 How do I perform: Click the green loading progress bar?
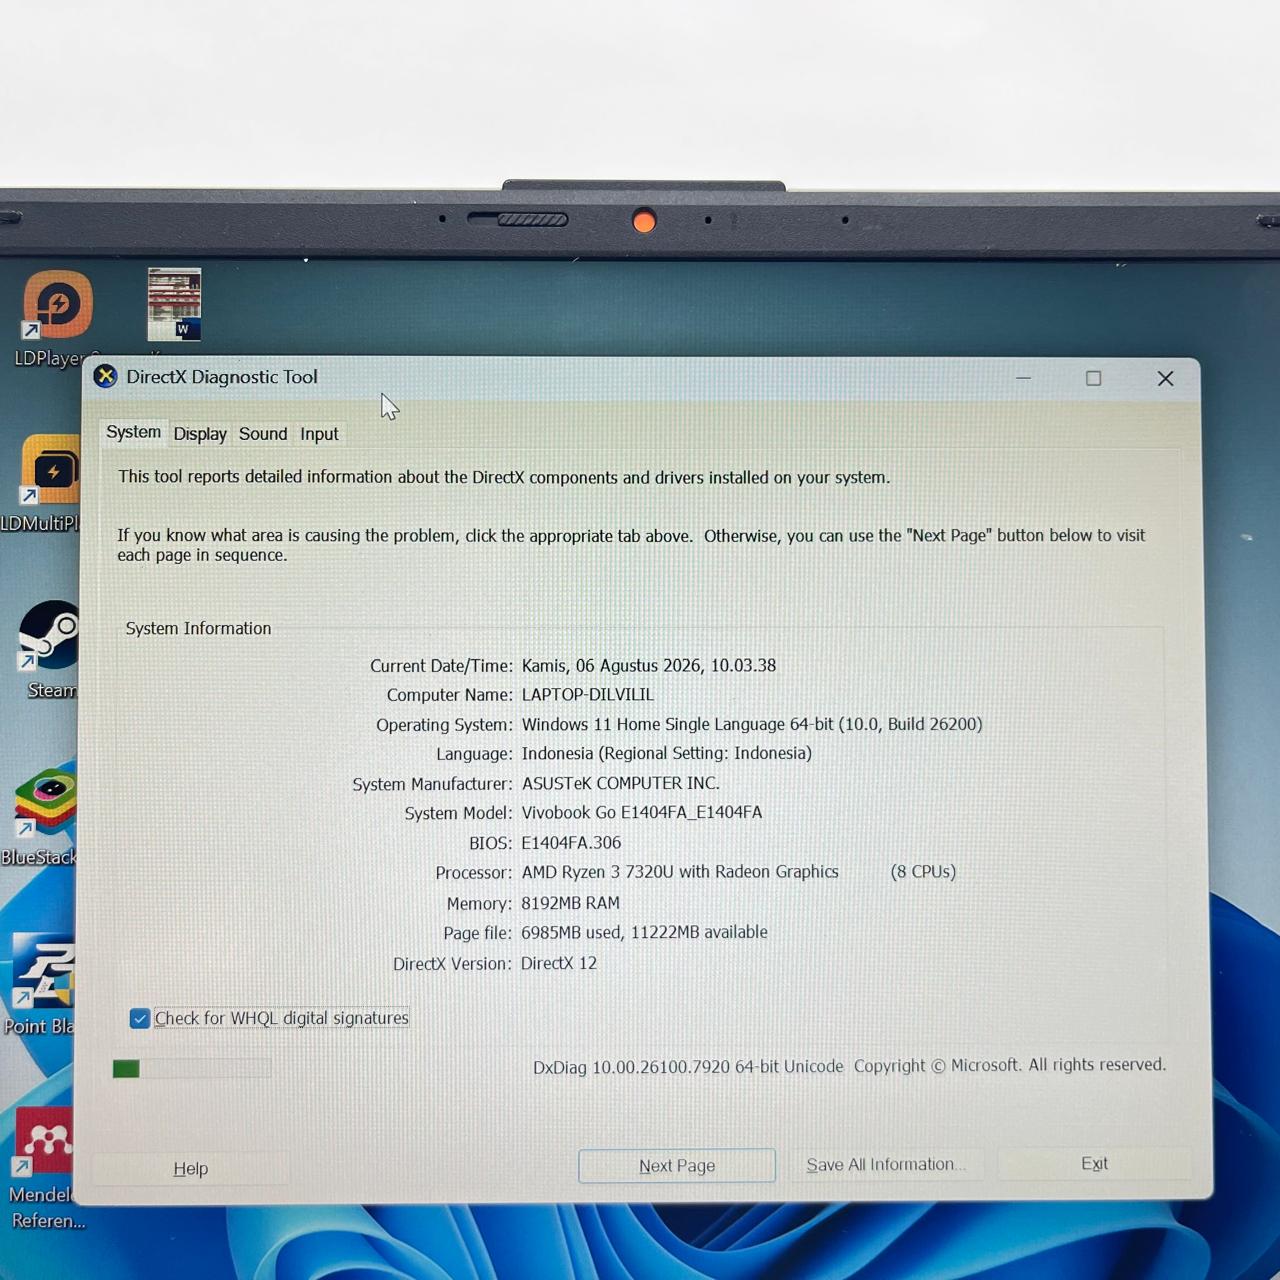point(191,1069)
